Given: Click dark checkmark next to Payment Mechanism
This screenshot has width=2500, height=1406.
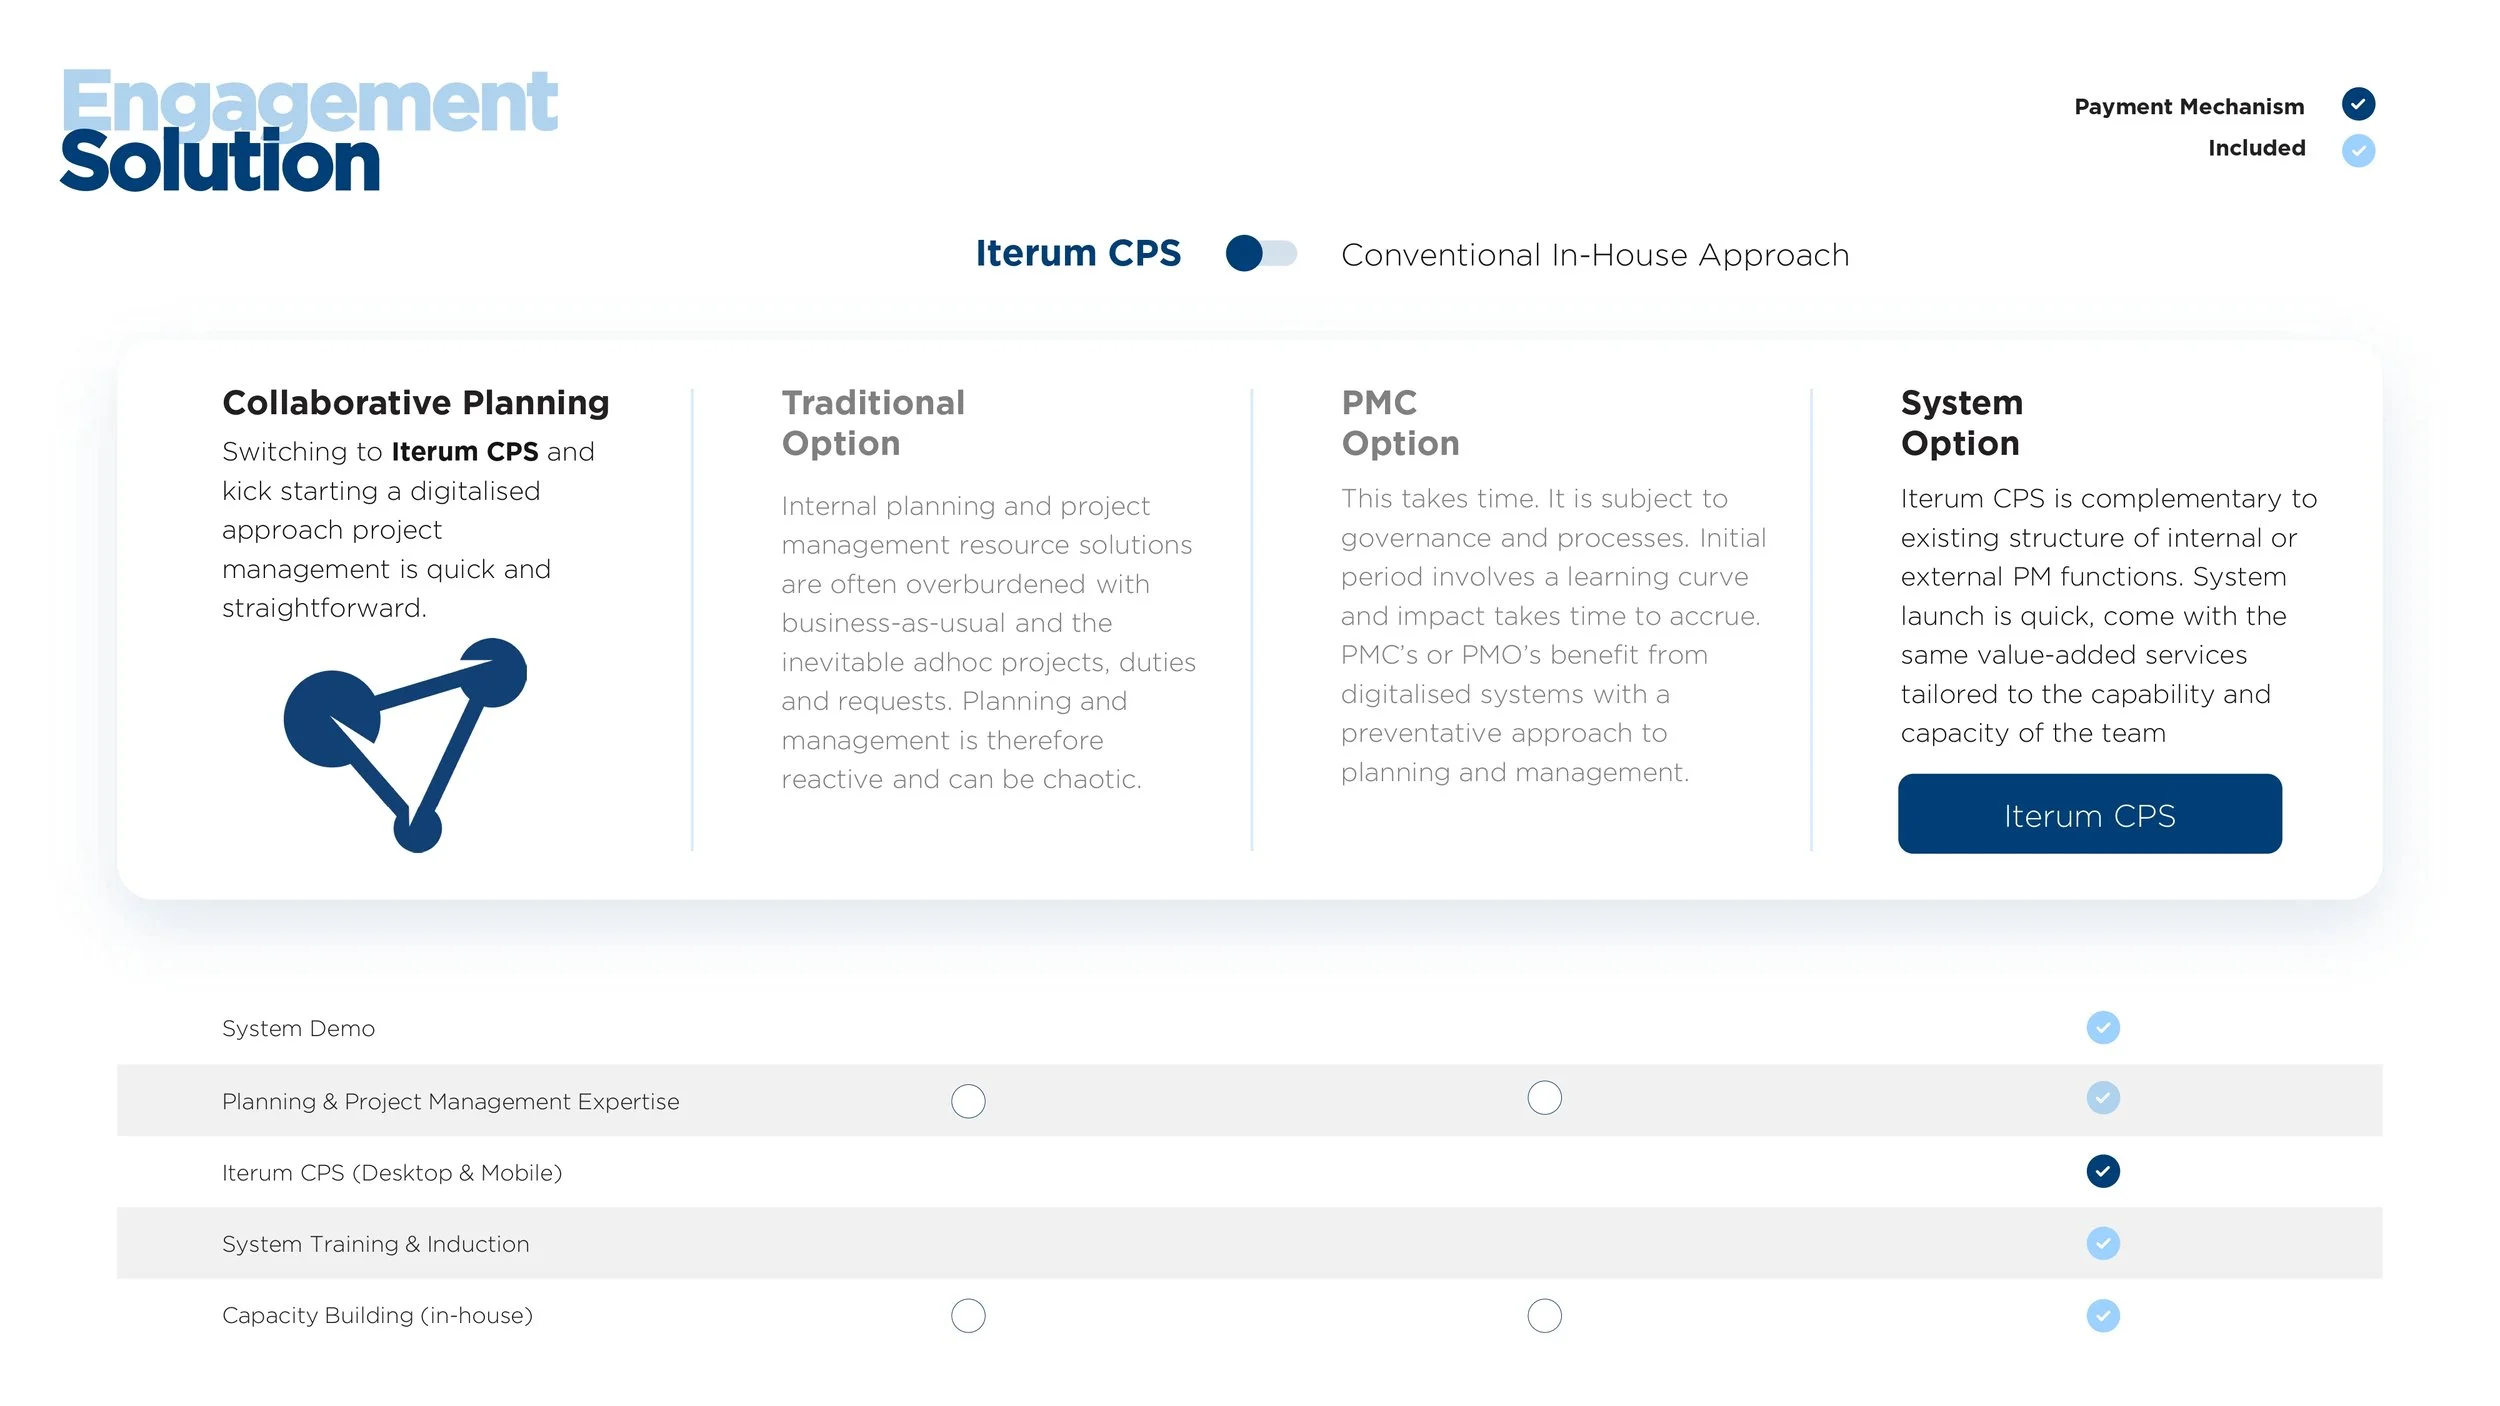Looking at the screenshot, I should coord(2357,104).
